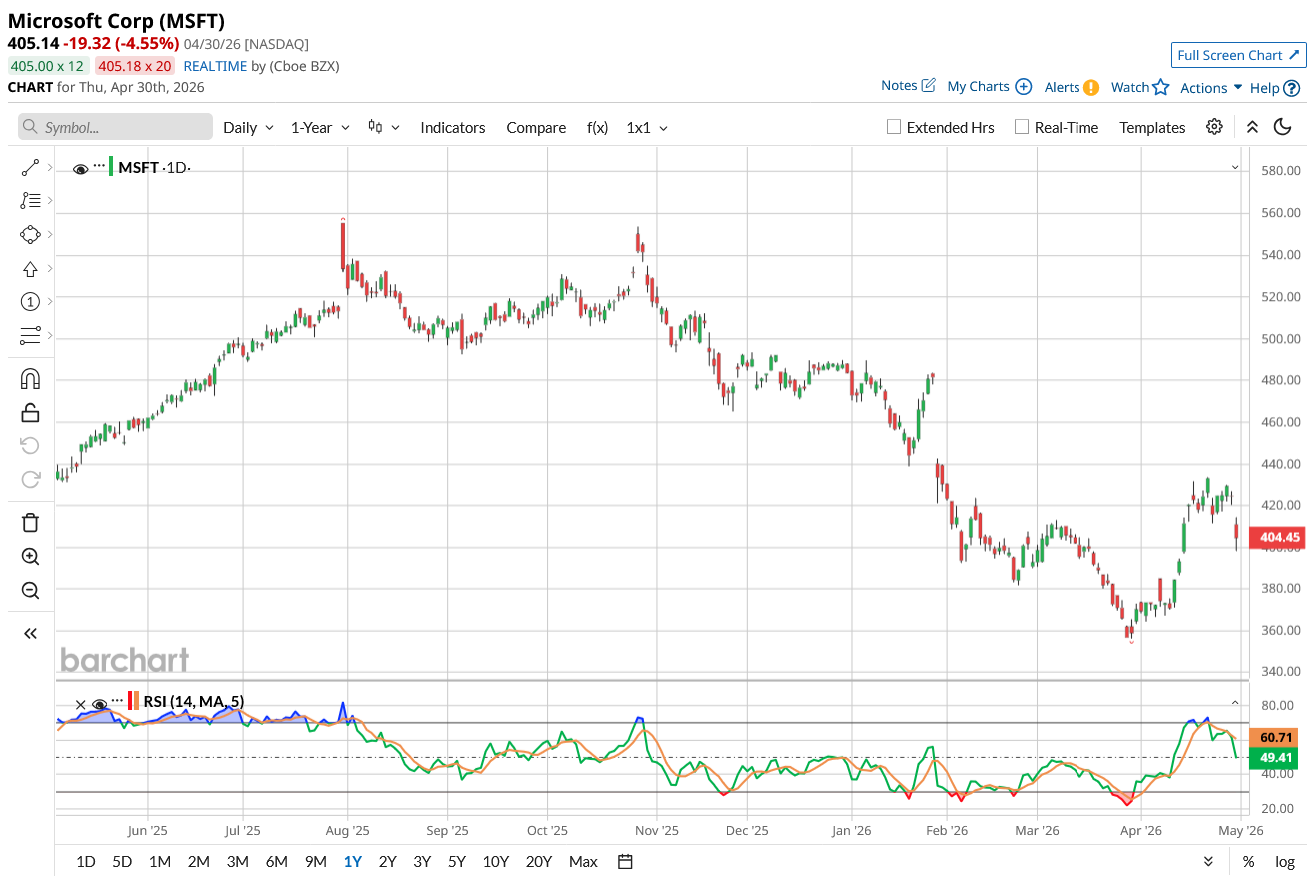Screen dimensions: 1308x876
Task: Toggle MSFT series visibility eye icon
Action: [x=81, y=169]
